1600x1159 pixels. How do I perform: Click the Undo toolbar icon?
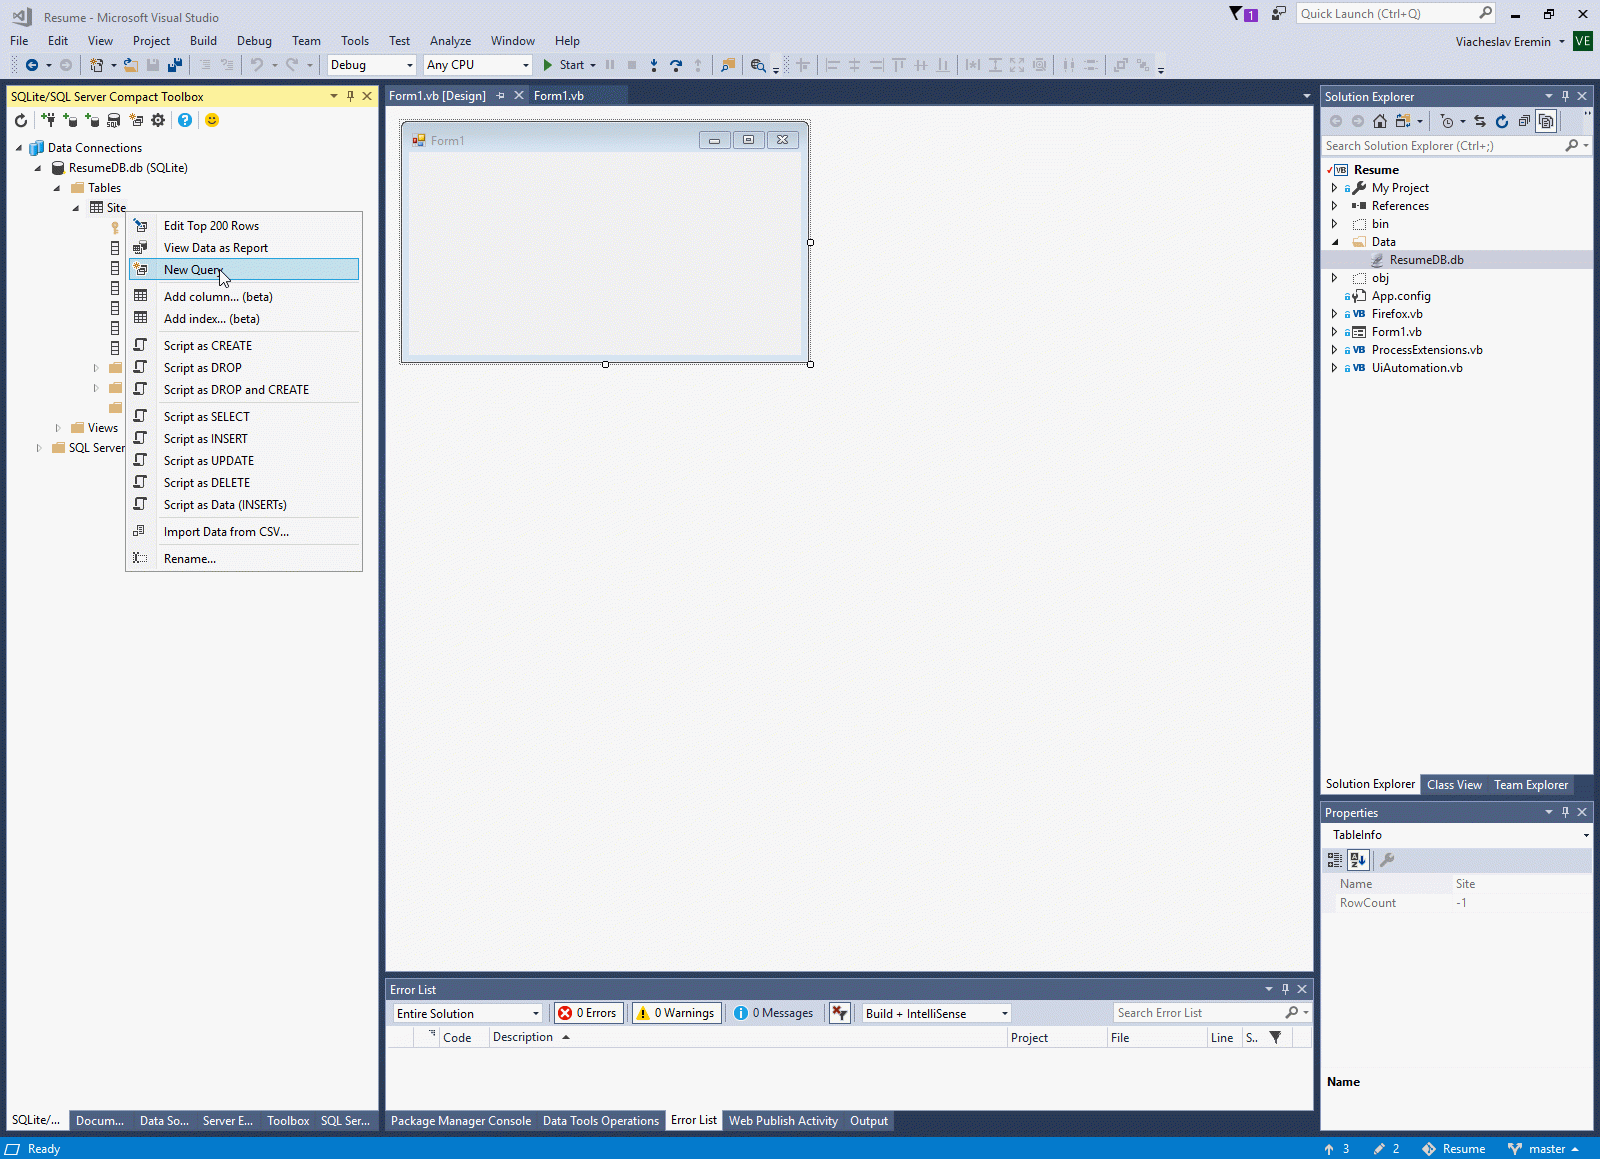pyautogui.click(x=257, y=65)
